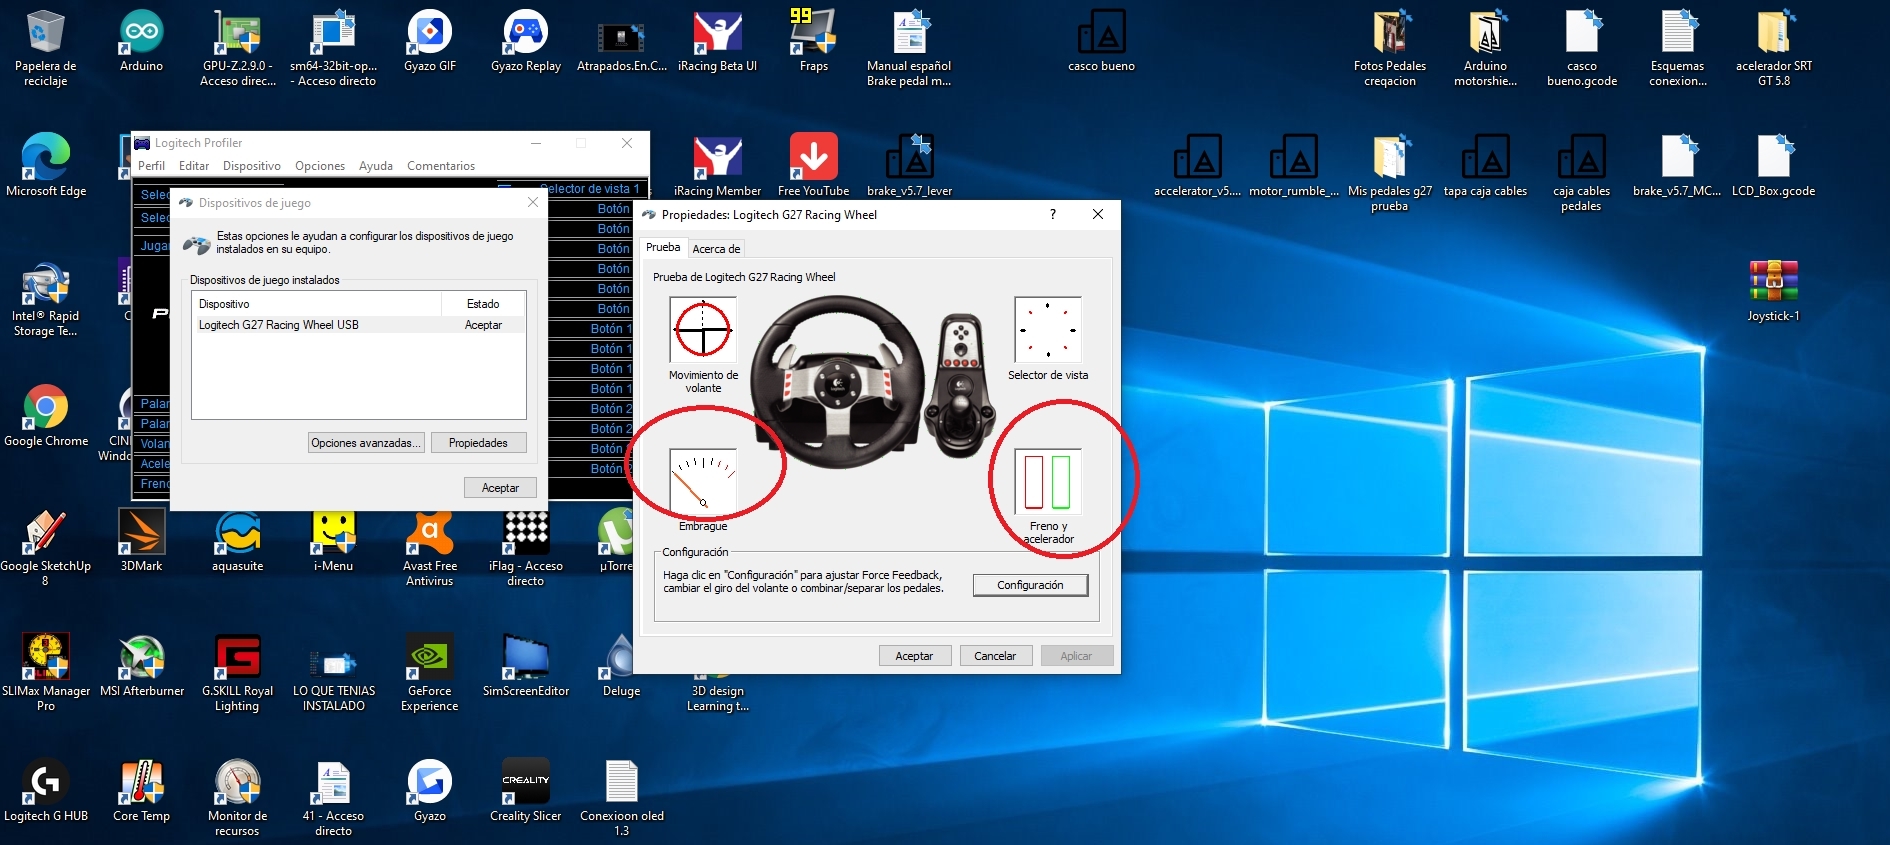Open Avast Free Antivirus icon

click(x=430, y=532)
